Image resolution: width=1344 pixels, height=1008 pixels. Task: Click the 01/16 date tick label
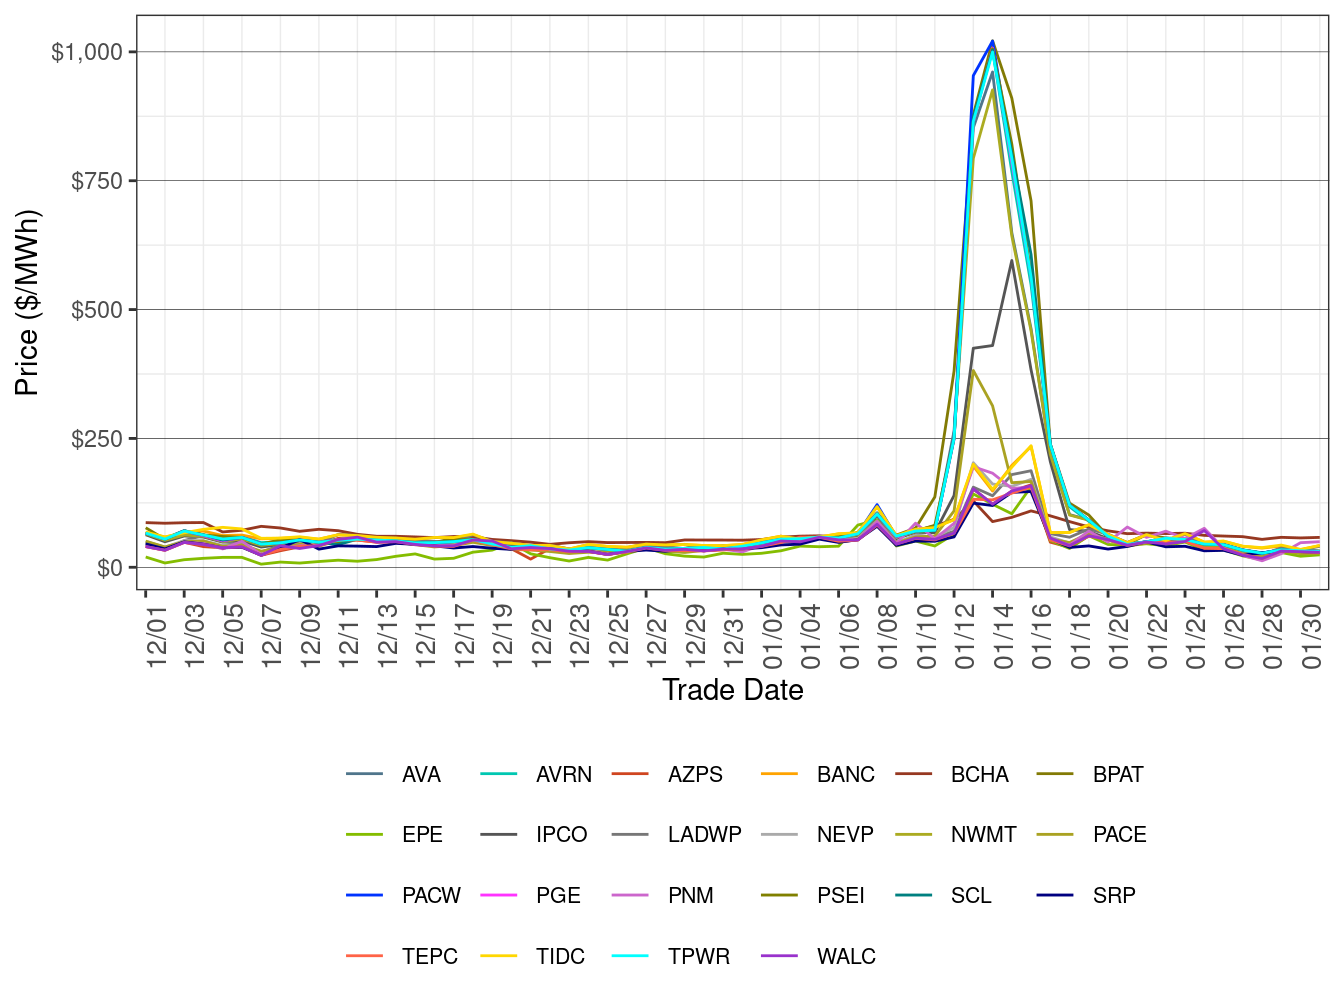1041,634
